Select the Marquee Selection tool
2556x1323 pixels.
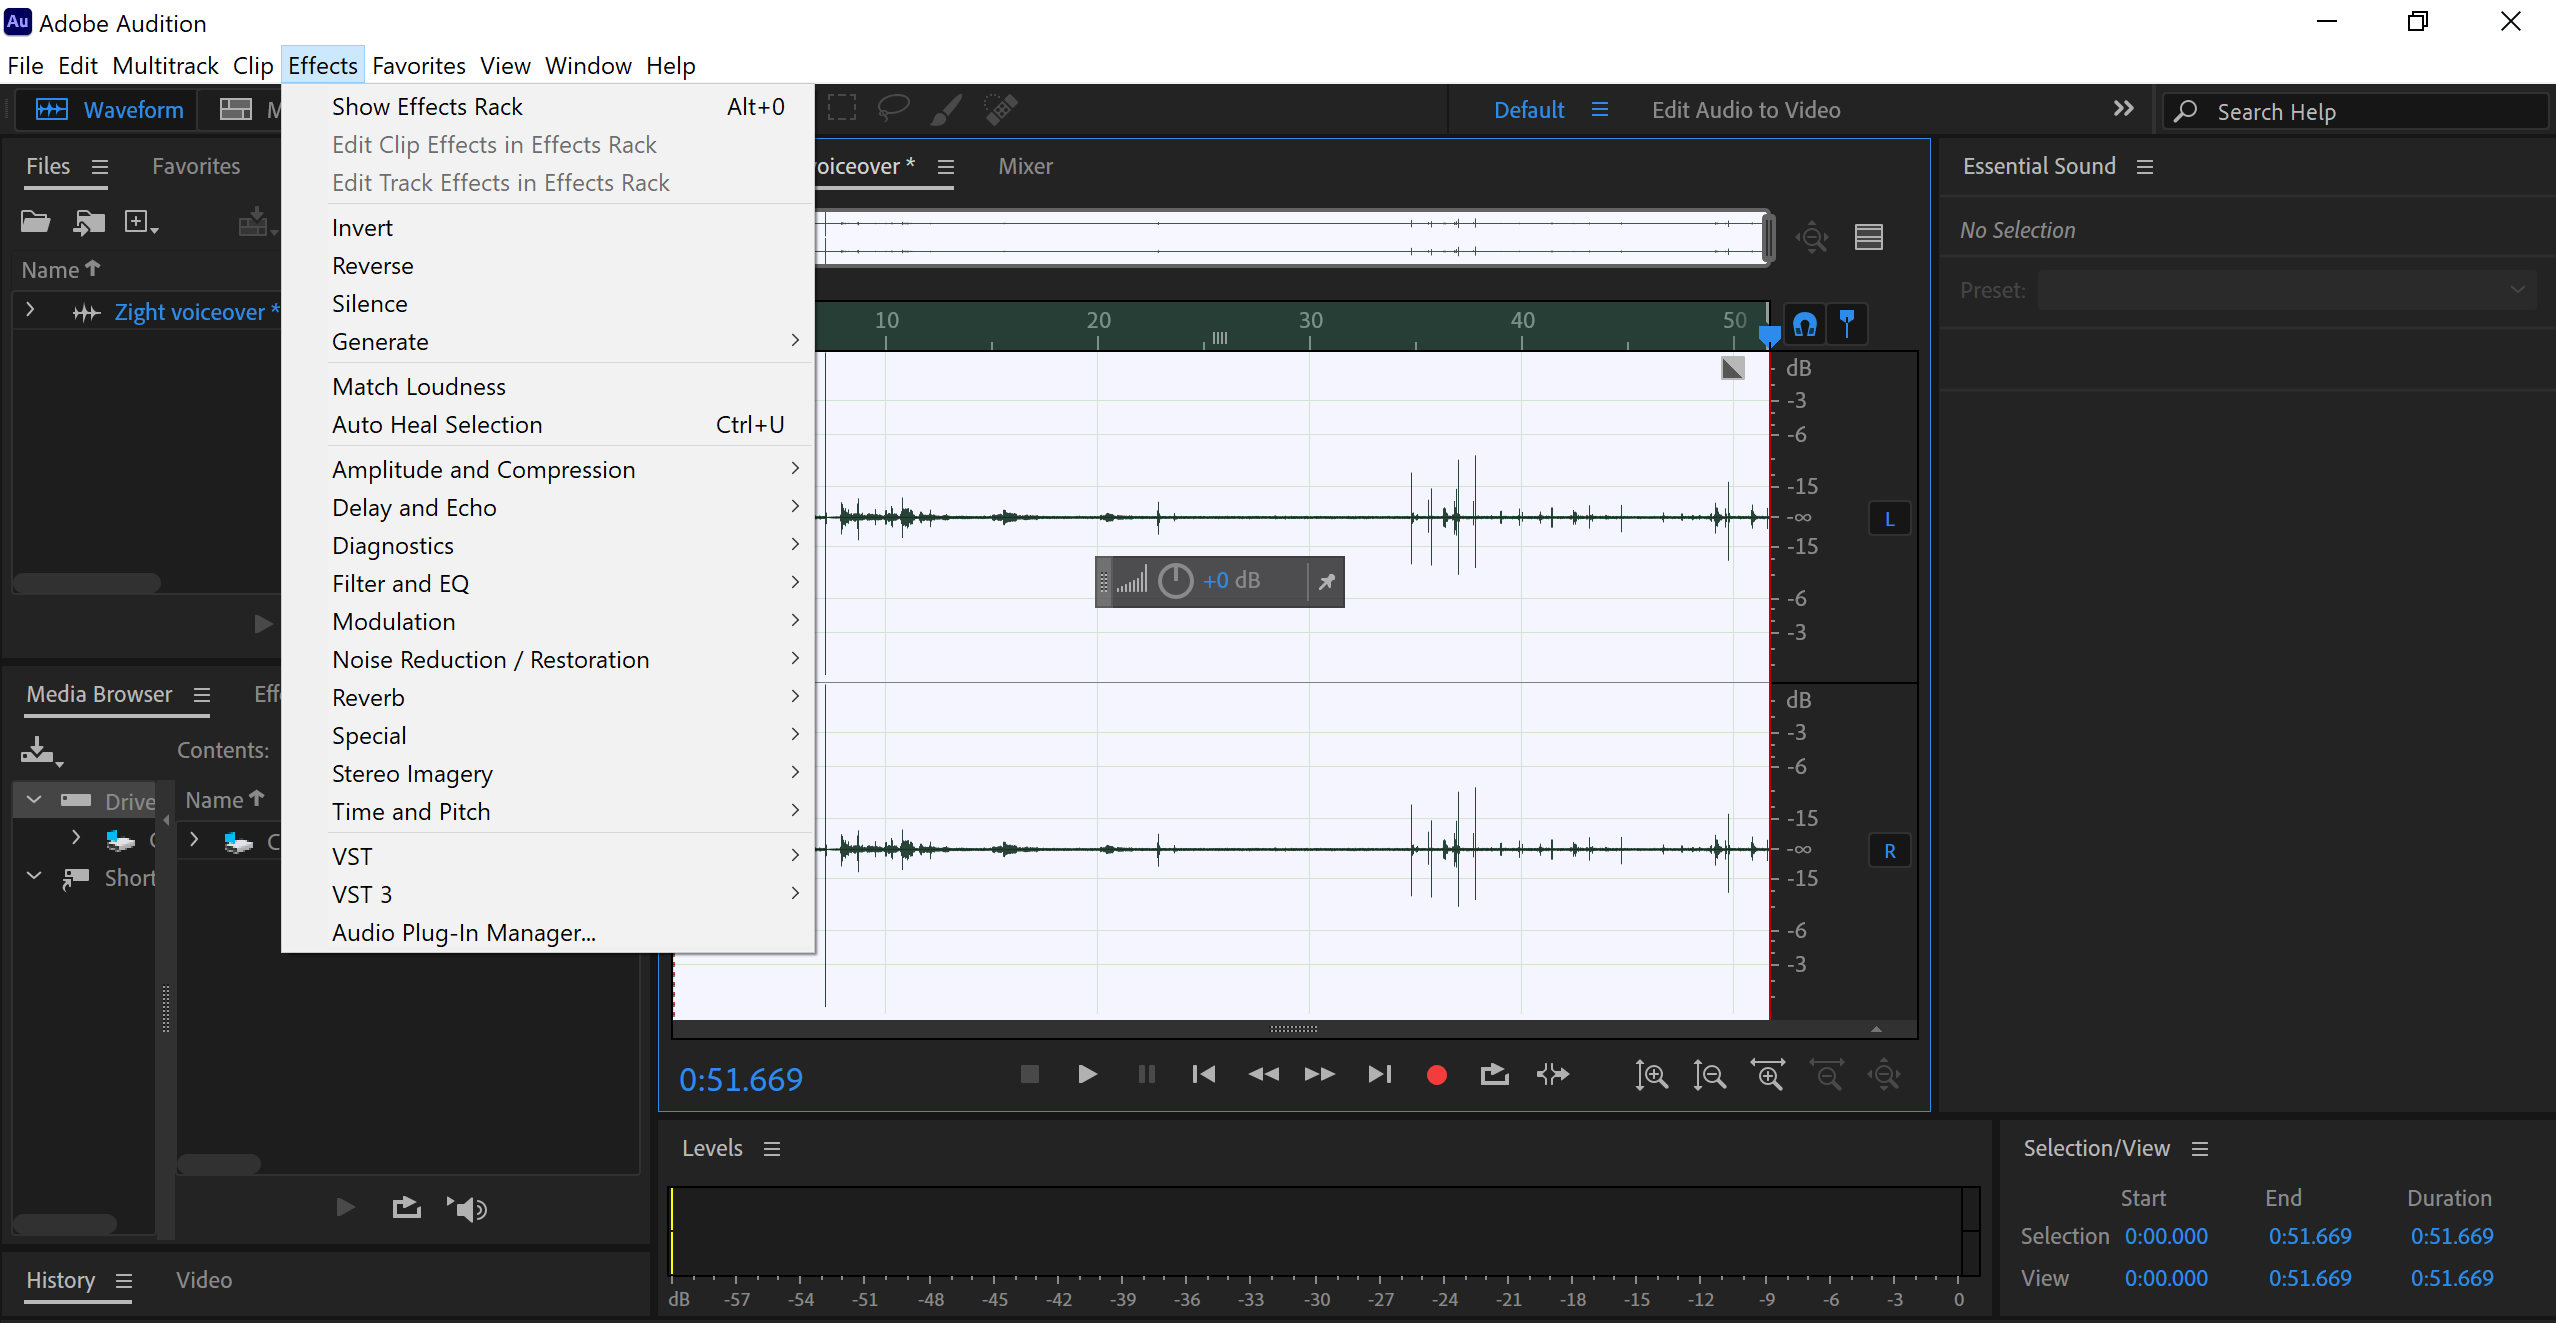[x=842, y=108]
